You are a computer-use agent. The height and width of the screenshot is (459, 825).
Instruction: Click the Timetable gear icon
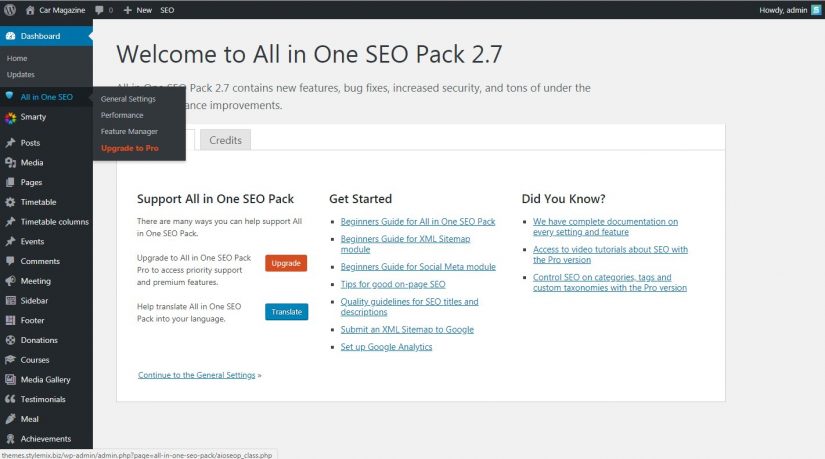point(10,202)
